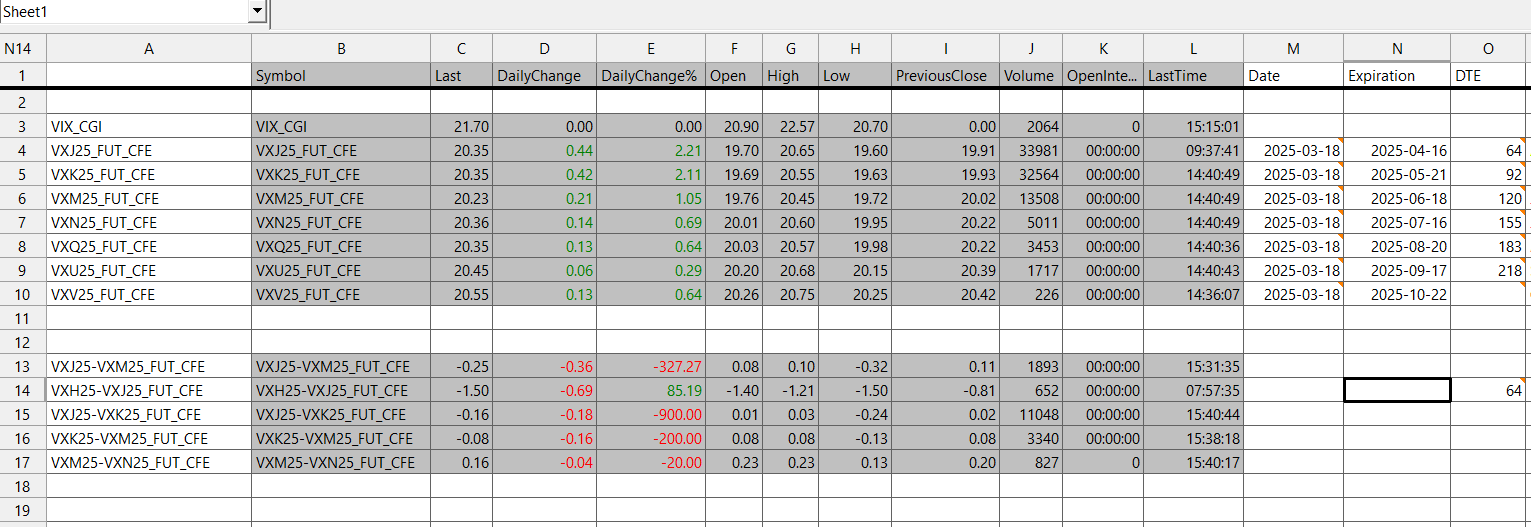Click the Sheet1 name box field
Image resolution: width=1531 pixels, height=527 pixels.
point(124,11)
